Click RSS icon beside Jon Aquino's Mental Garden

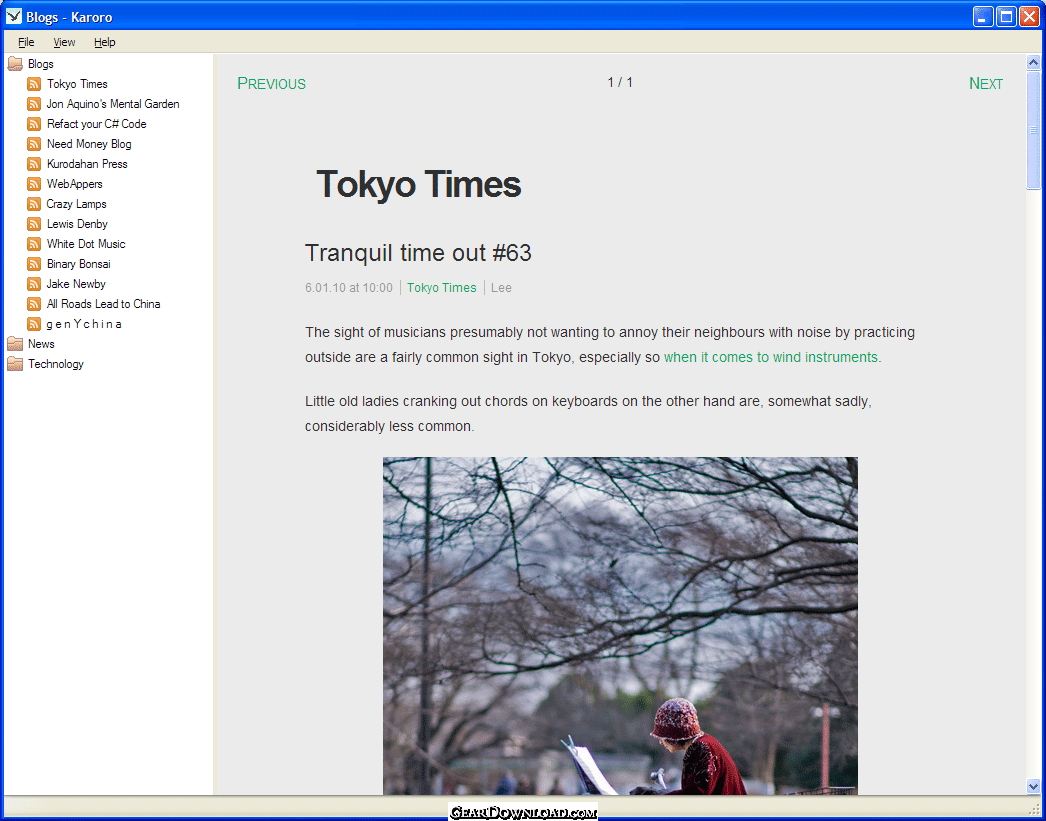click(34, 104)
